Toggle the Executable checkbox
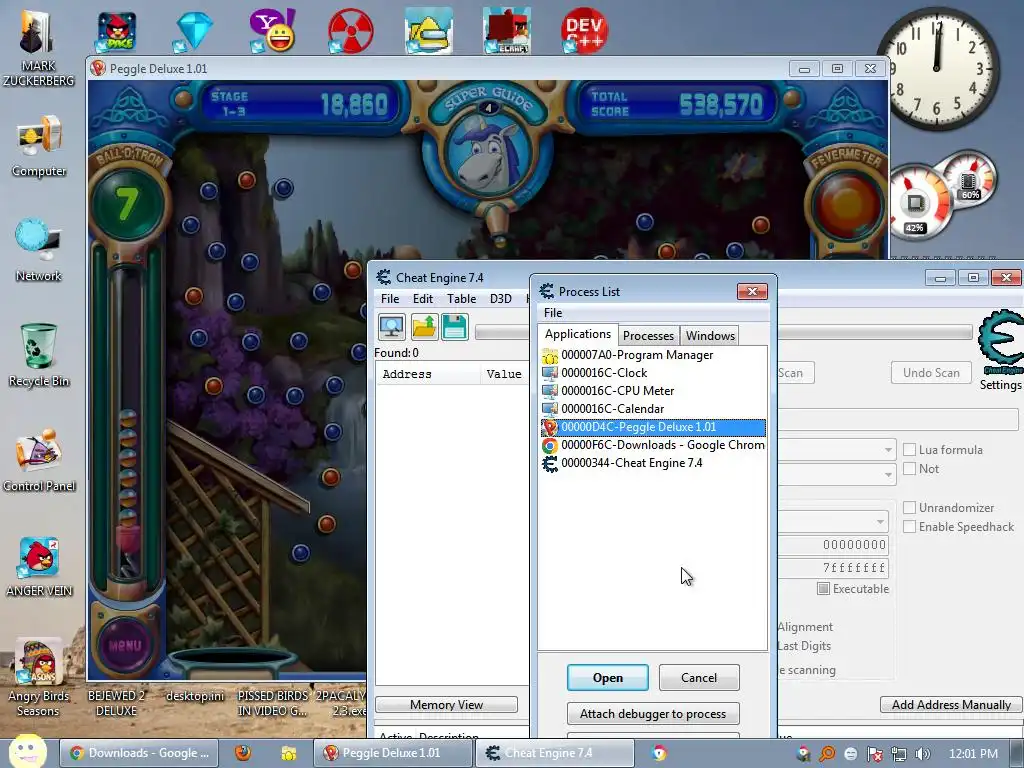Image resolution: width=1024 pixels, height=768 pixels. click(x=824, y=588)
